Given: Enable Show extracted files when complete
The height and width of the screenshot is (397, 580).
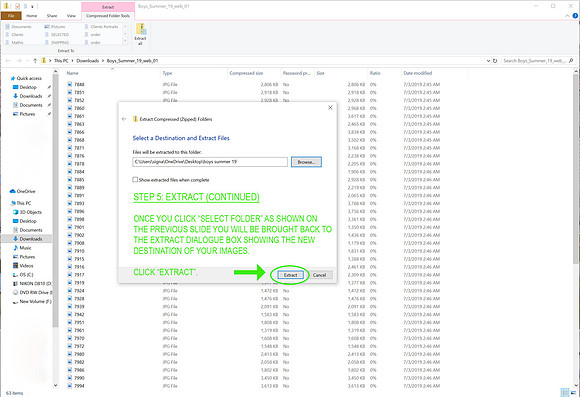Looking at the screenshot, I should click(x=135, y=180).
